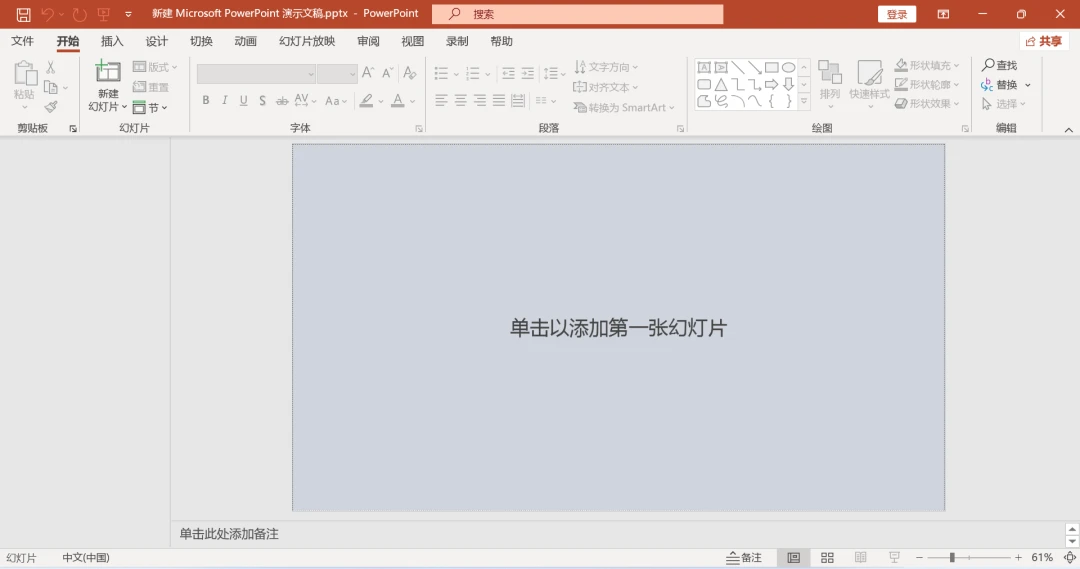The height and width of the screenshot is (569, 1080).
Task: Open the 文件 file menu
Action: point(22,41)
